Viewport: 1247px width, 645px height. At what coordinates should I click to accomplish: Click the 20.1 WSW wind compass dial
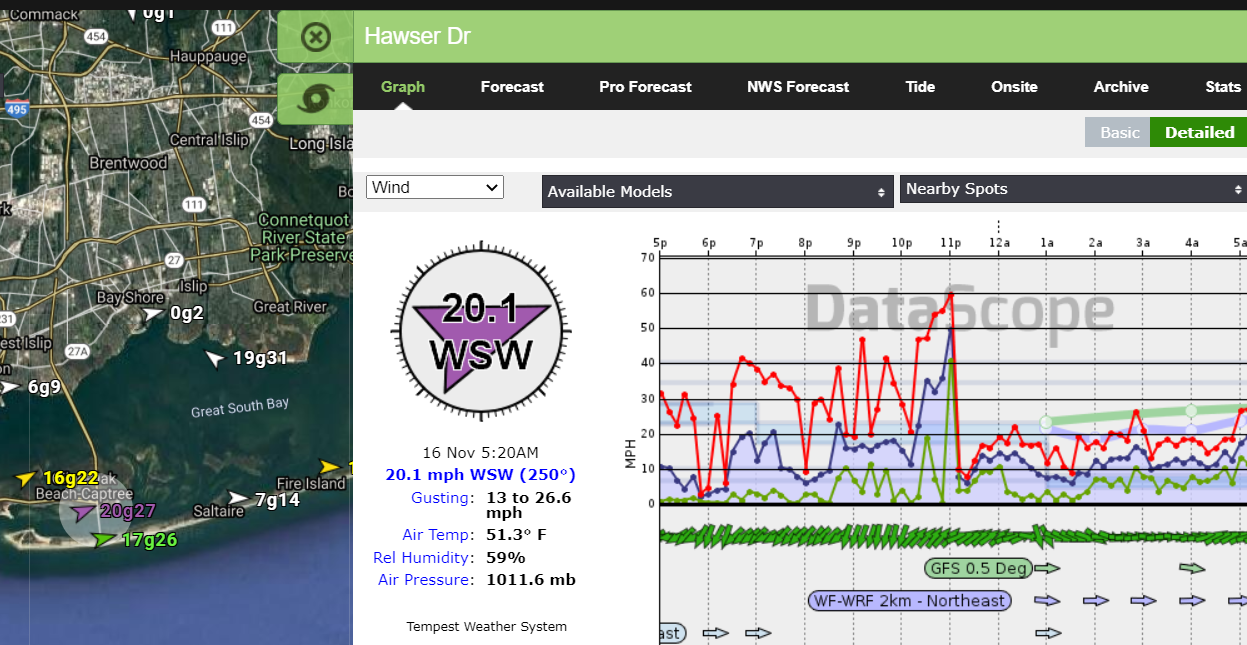pyautogui.click(x=483, y=329)
